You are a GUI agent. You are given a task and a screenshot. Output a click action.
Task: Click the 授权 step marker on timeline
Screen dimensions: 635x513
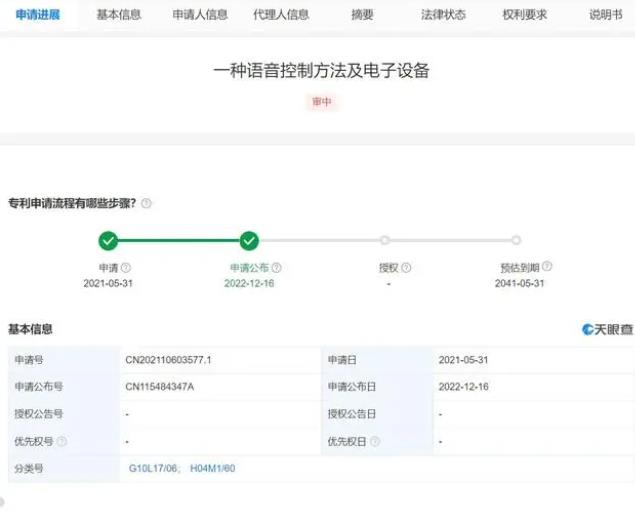pyautogui.click(x=384, y=240)
